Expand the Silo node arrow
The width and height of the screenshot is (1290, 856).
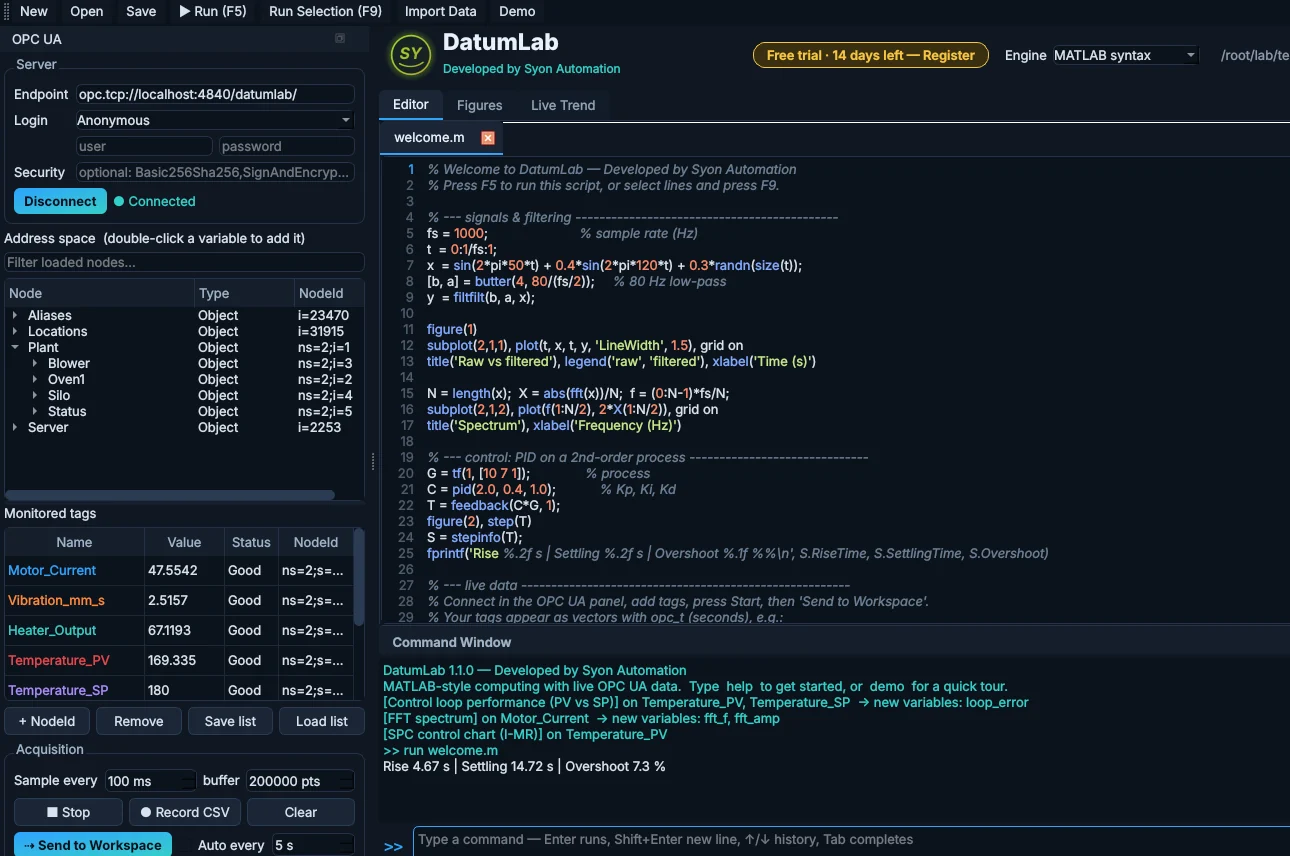pyautogui.click(x=35, y=395)
